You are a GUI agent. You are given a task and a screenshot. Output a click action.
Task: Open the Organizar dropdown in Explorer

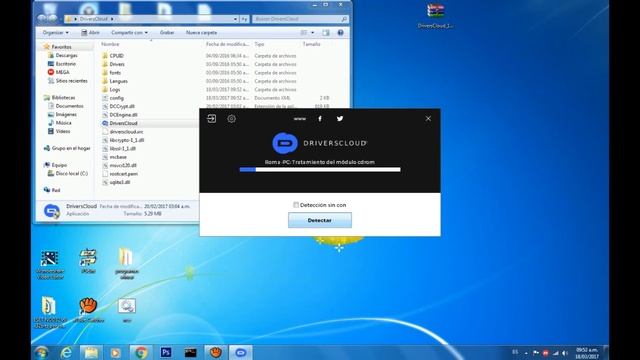[56, 33]
